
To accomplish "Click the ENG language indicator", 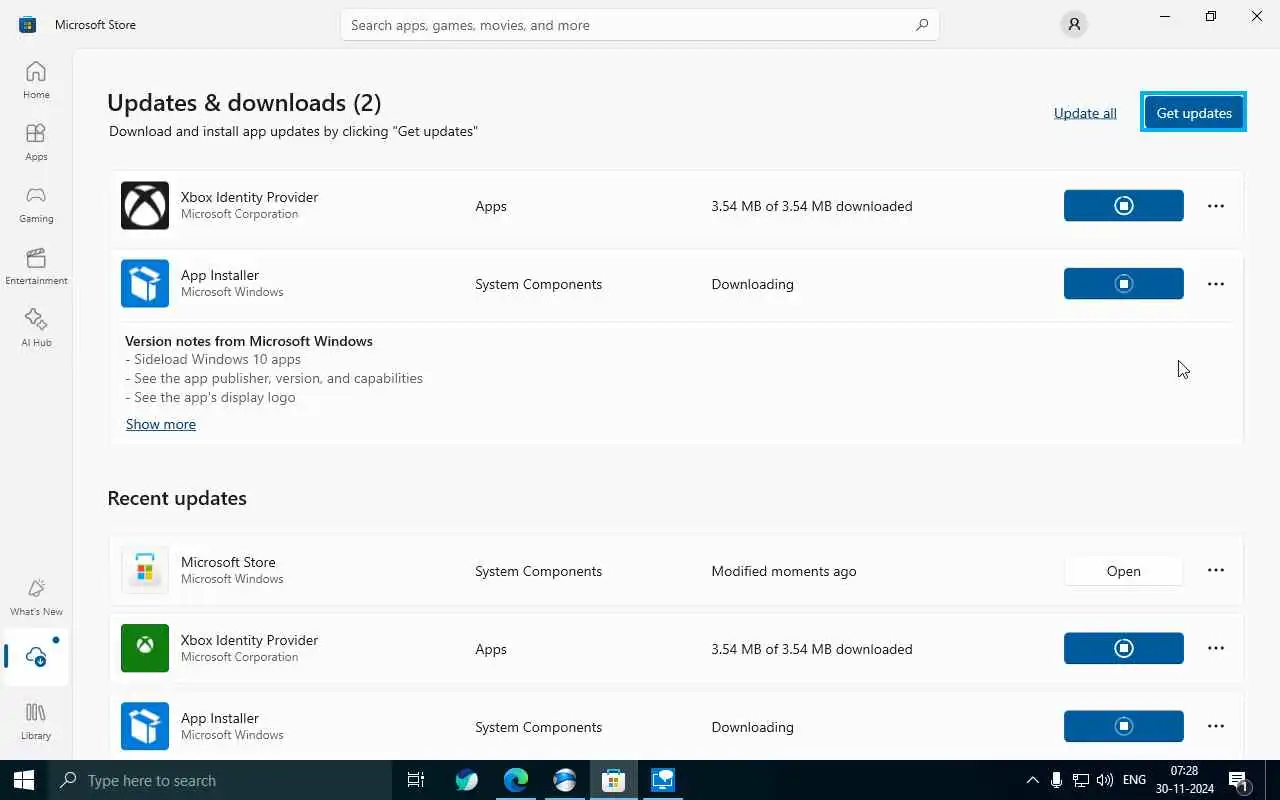I will (x=1134, y=780).
